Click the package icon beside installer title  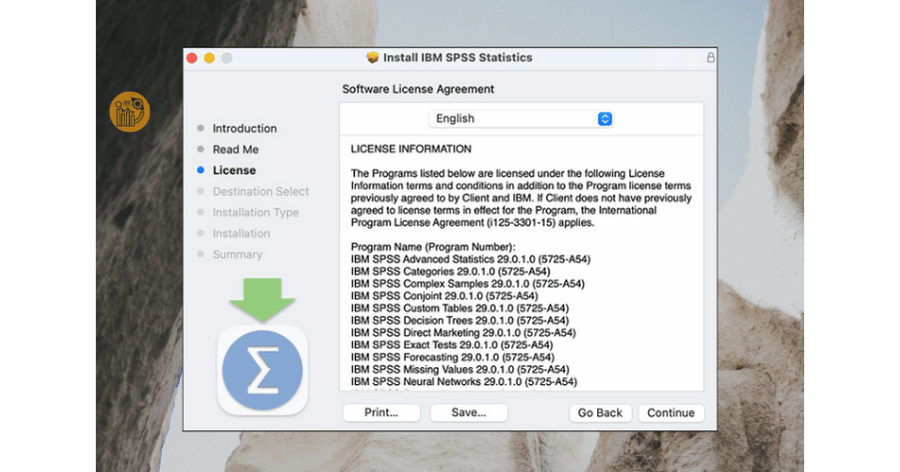(373, 58)
